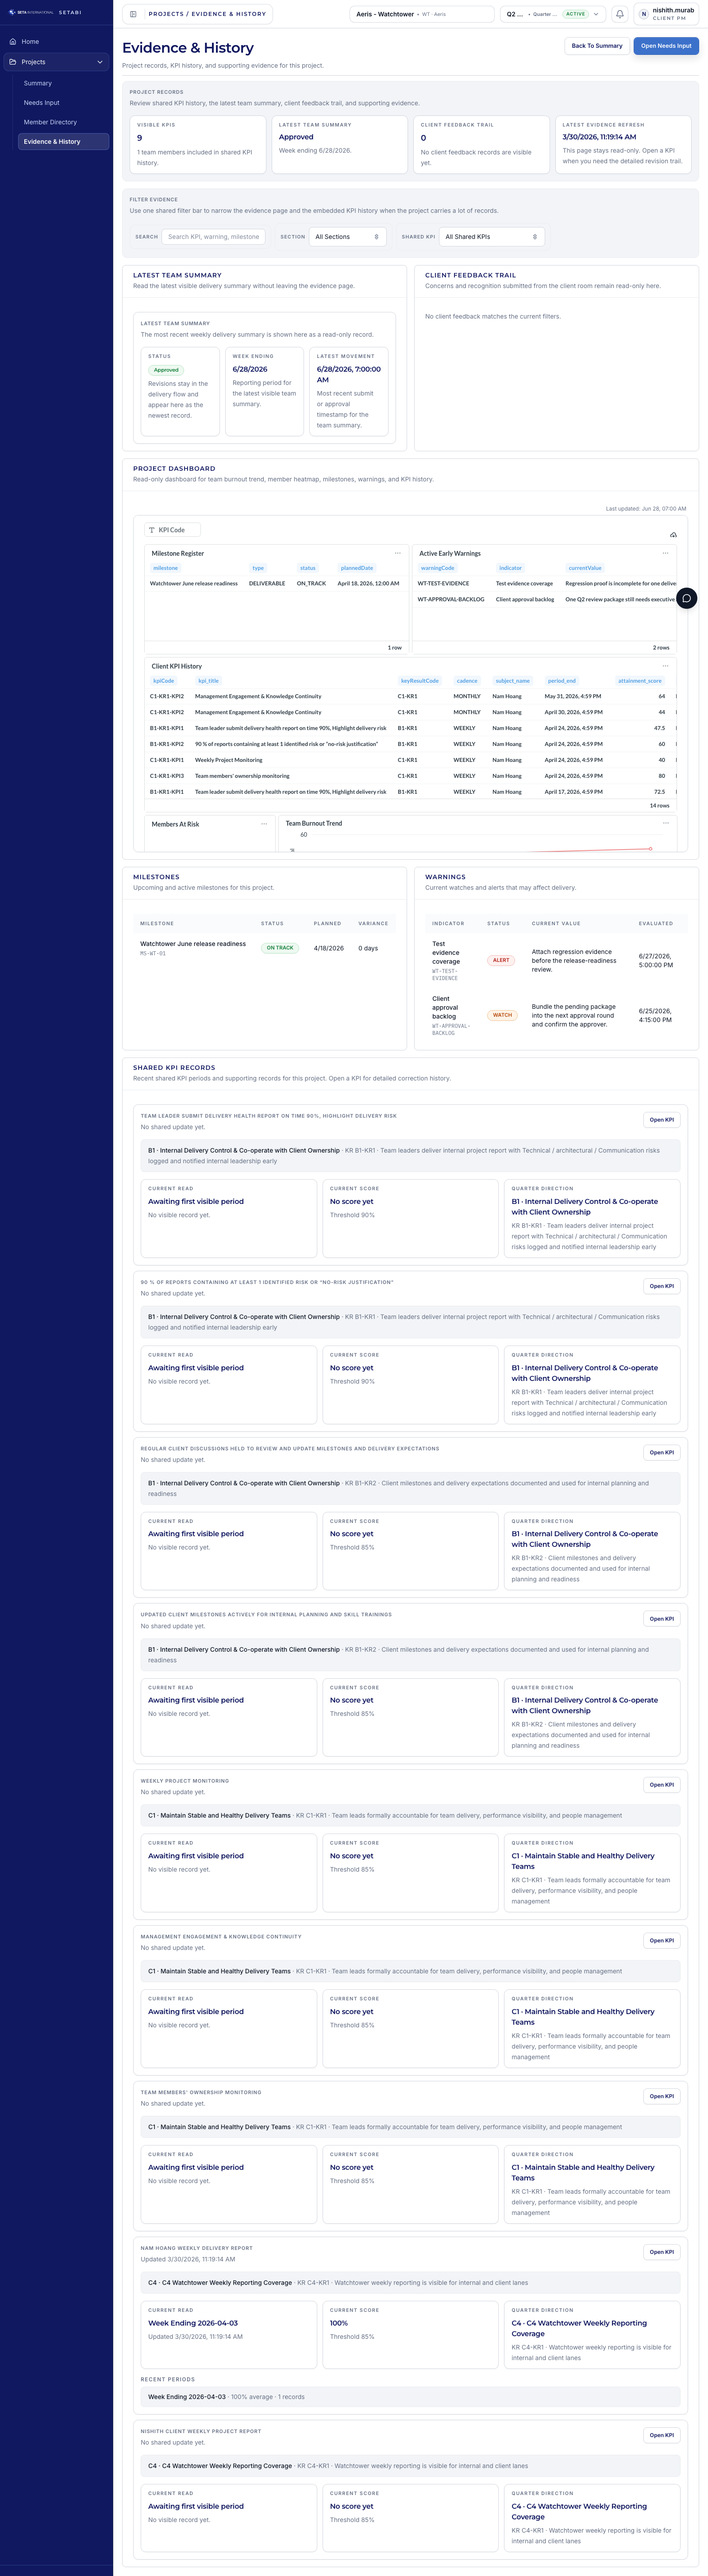The image size is (708, 2576).
Task: Open Team Burnout Trend options menu
Action: tap(665, 823)
